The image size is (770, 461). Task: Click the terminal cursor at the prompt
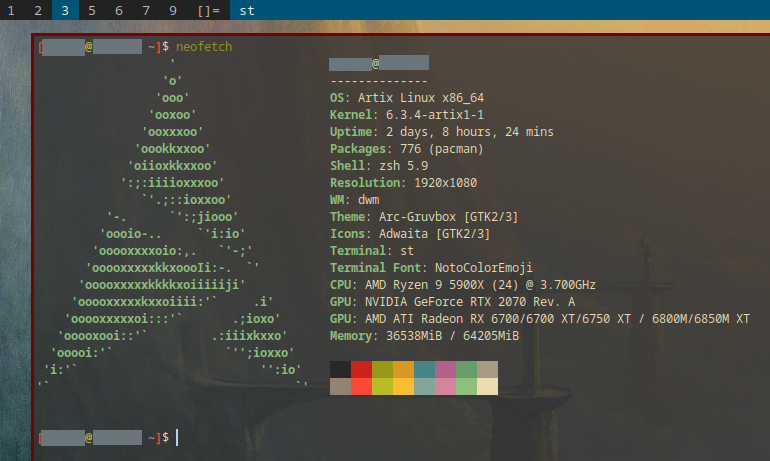pos(177,437)
